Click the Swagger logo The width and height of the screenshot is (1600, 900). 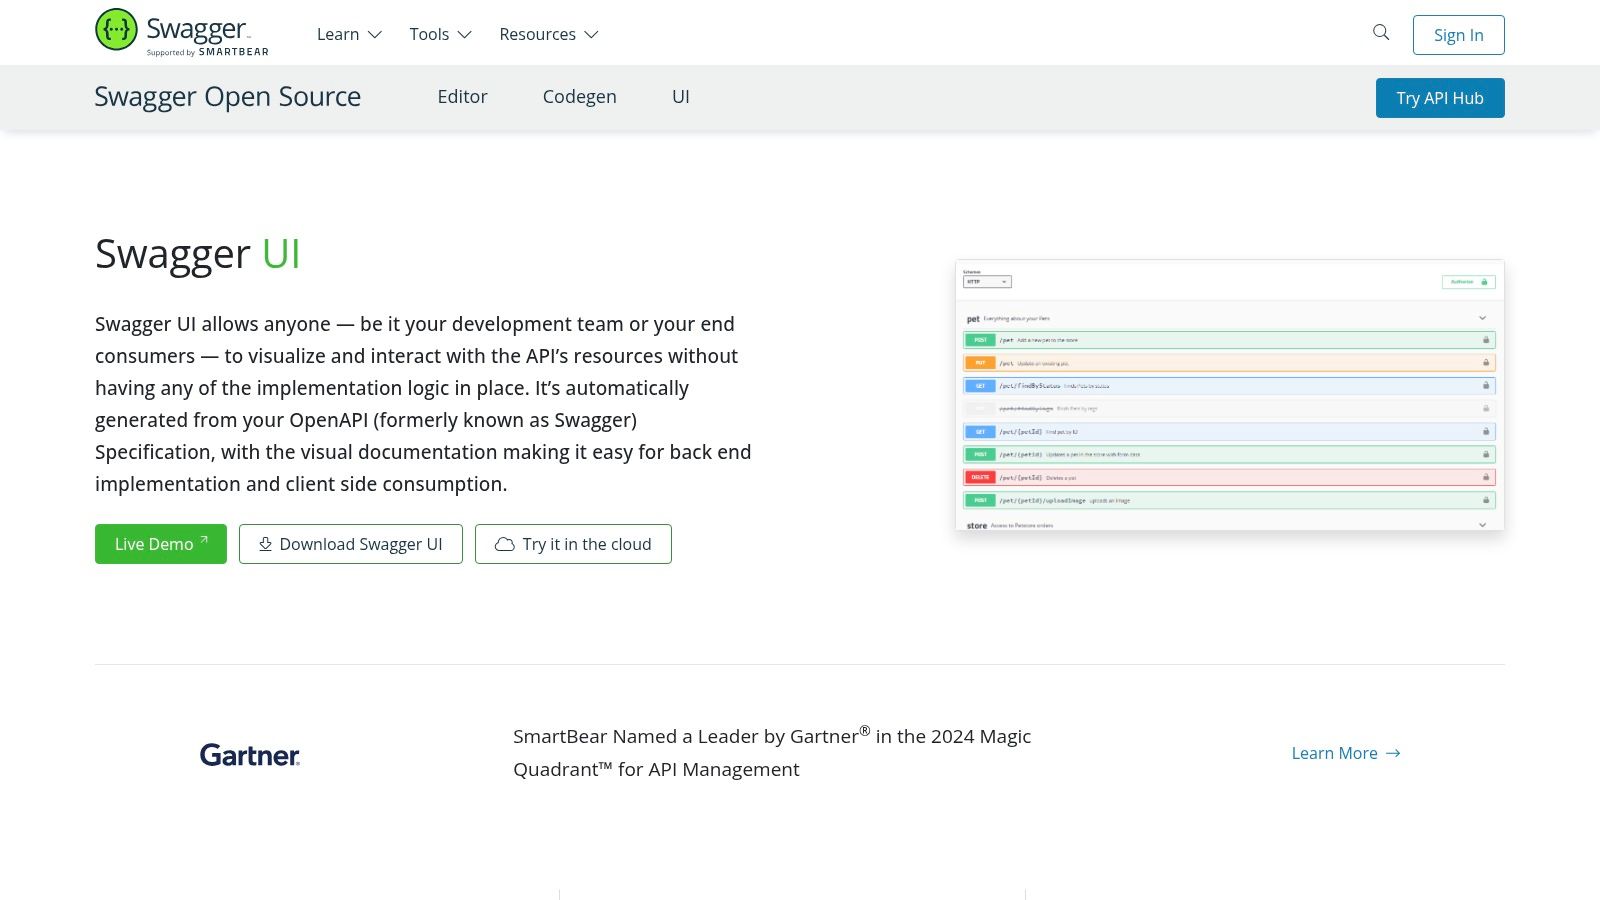click(x=182, y=32)
